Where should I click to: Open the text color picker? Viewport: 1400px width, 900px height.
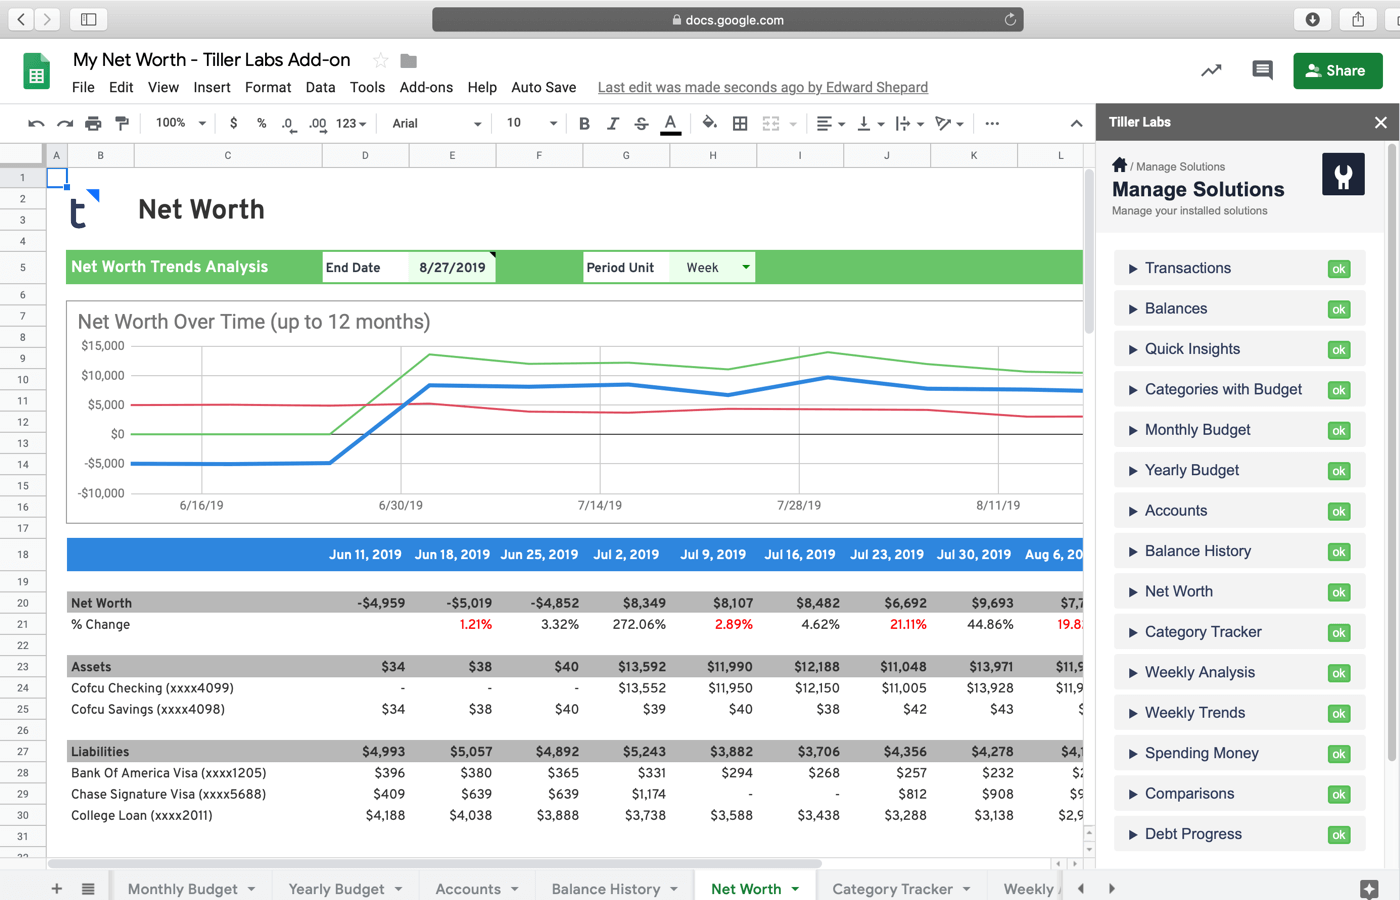coord(671,124)
